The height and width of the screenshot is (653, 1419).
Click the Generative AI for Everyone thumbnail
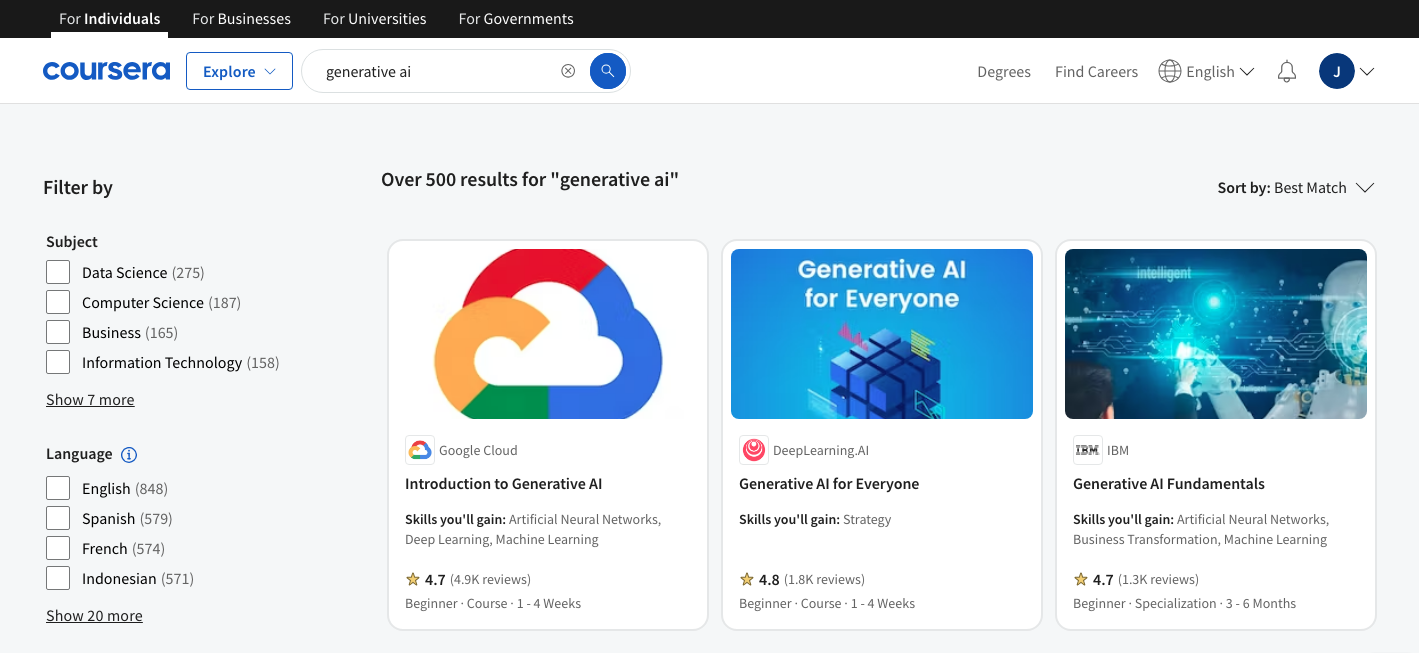882,334
